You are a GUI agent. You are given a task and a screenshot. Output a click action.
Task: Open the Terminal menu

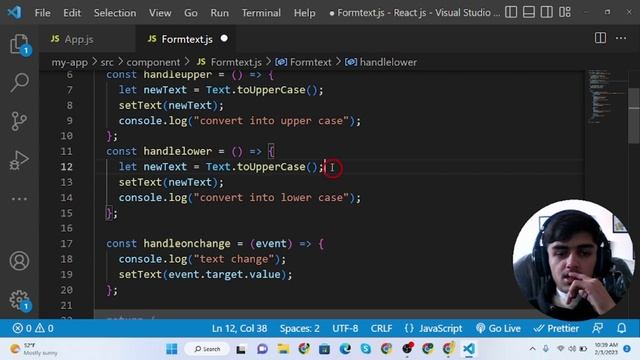261,13
